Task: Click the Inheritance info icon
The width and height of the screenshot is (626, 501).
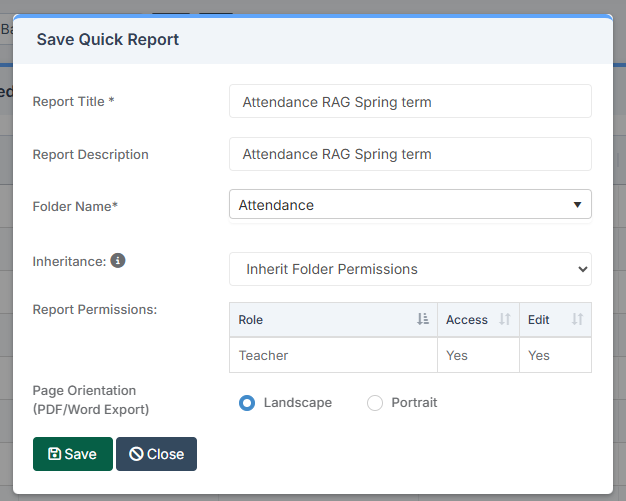Action: 118,261
